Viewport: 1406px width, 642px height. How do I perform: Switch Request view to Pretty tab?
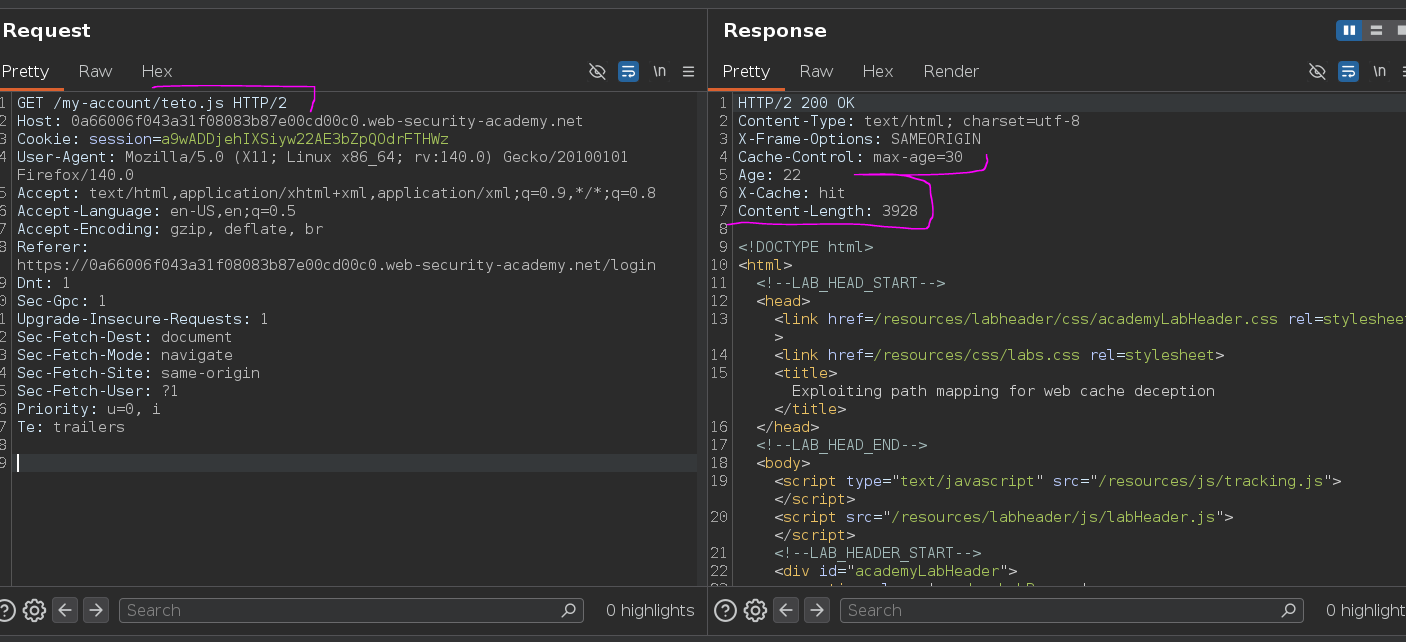pyautogui.click(x=25, y=71)
